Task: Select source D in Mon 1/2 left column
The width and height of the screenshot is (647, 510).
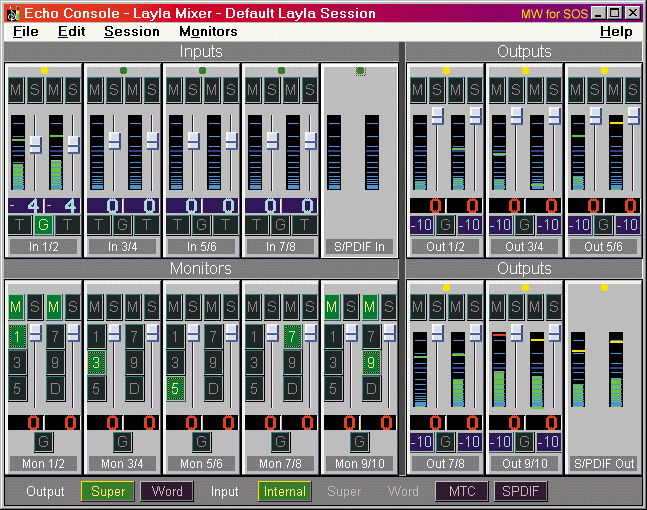Action: (55, 387)
